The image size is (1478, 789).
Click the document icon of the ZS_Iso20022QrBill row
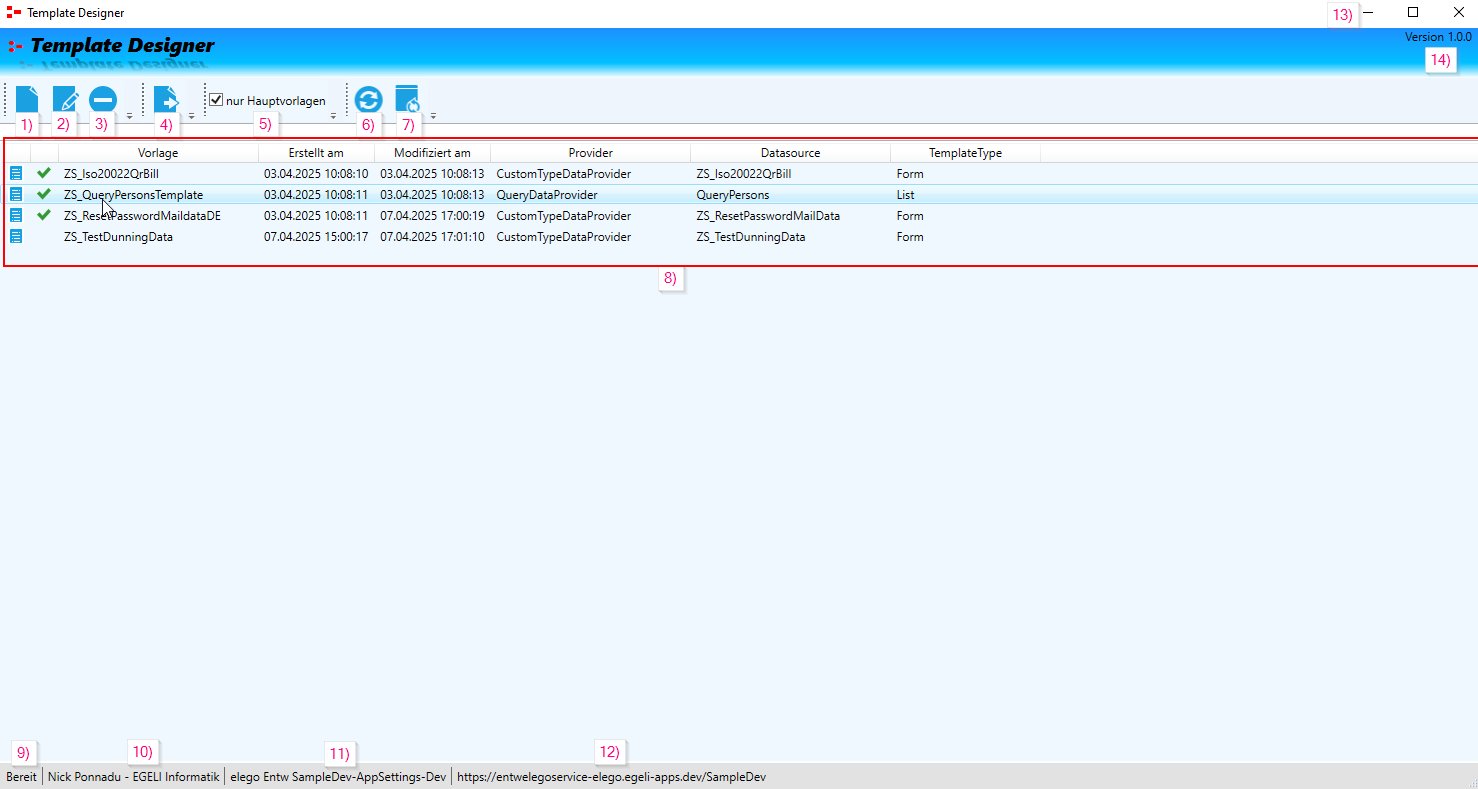click(16, 173)
